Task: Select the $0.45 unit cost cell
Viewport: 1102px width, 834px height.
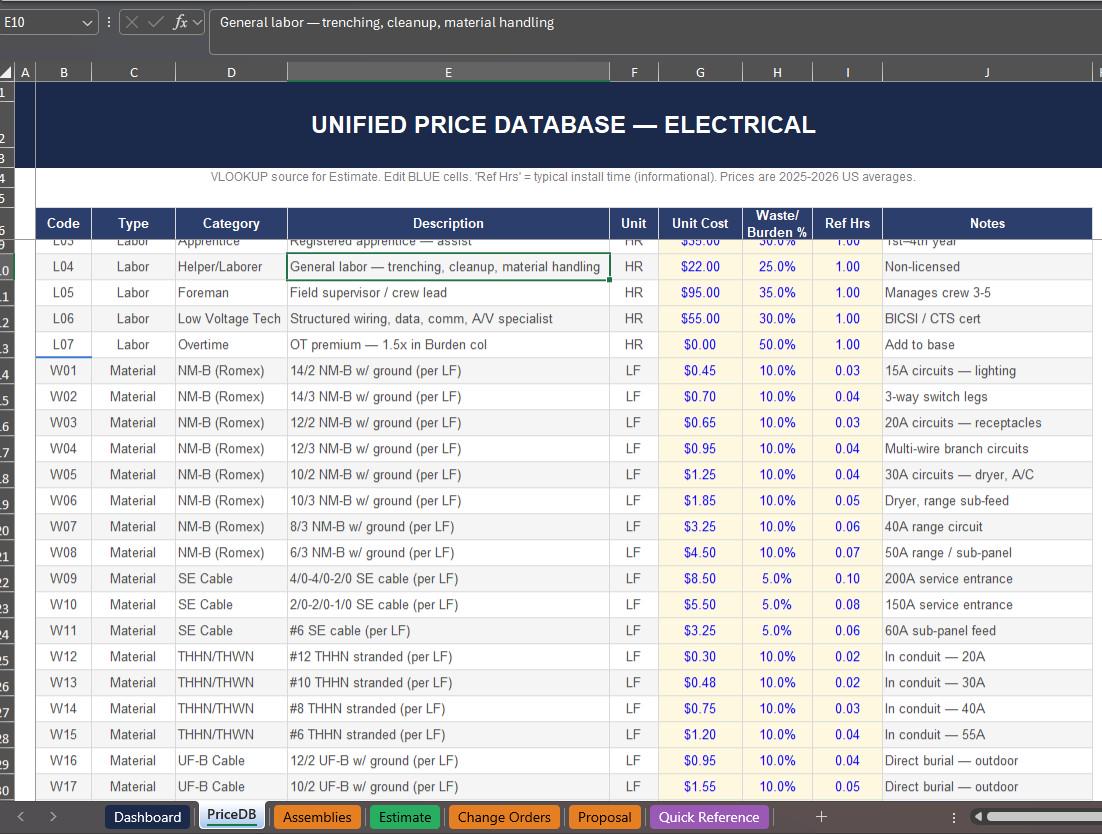Action: [x=700, y=370]
